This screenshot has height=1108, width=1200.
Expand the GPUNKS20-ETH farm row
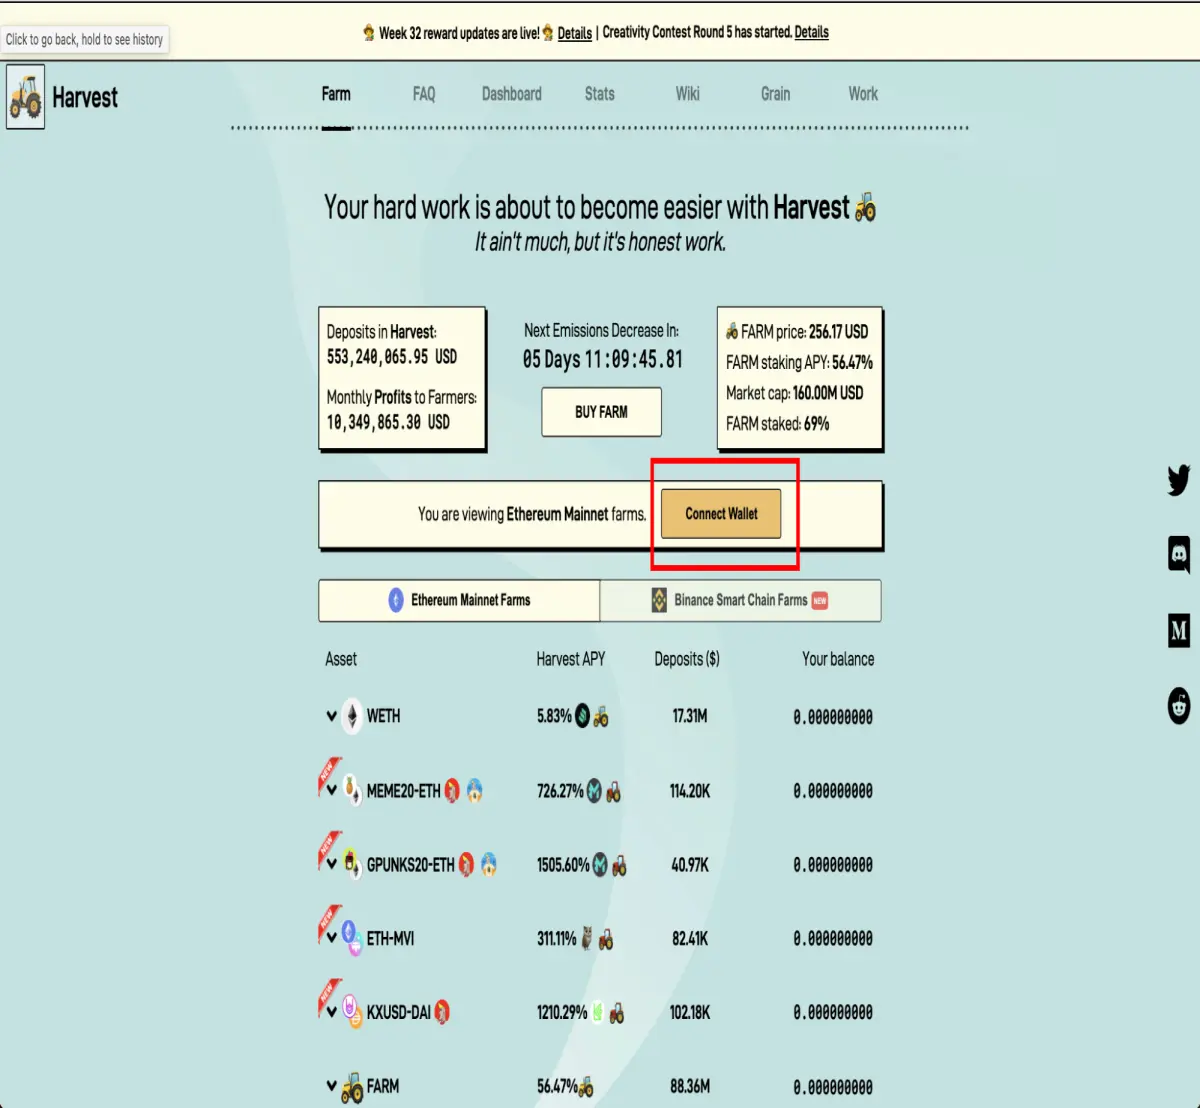click(331, 864)
